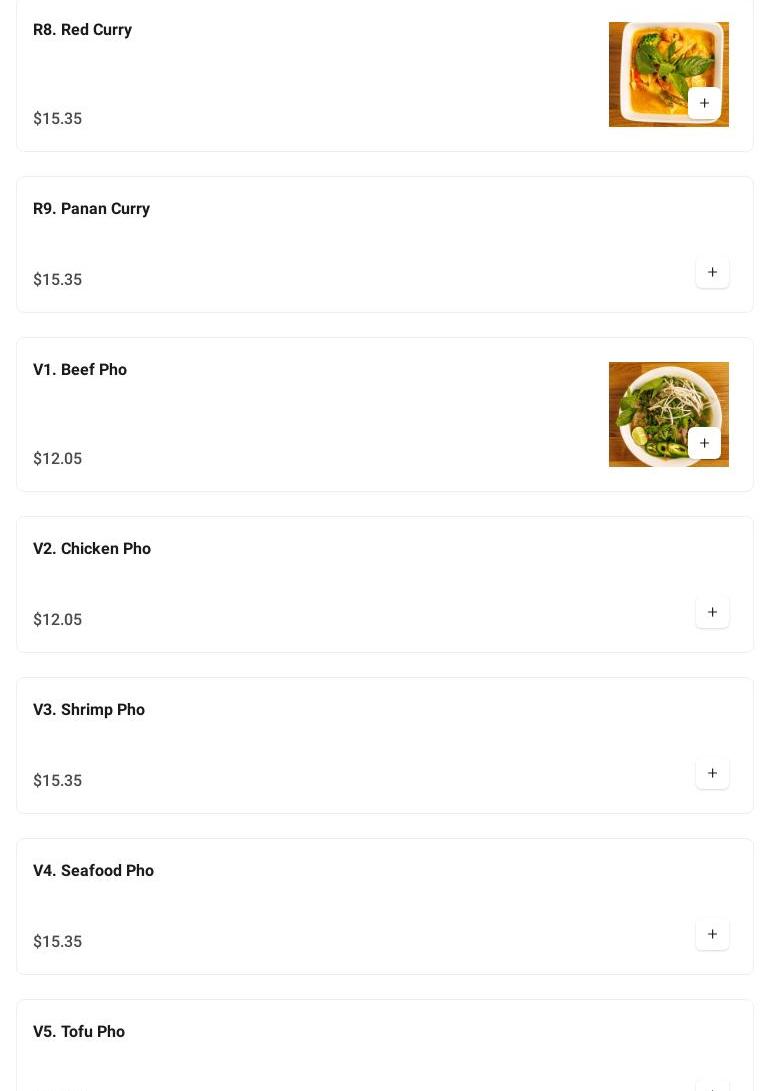Select the R9. Panan Curry title

(91, 209)
